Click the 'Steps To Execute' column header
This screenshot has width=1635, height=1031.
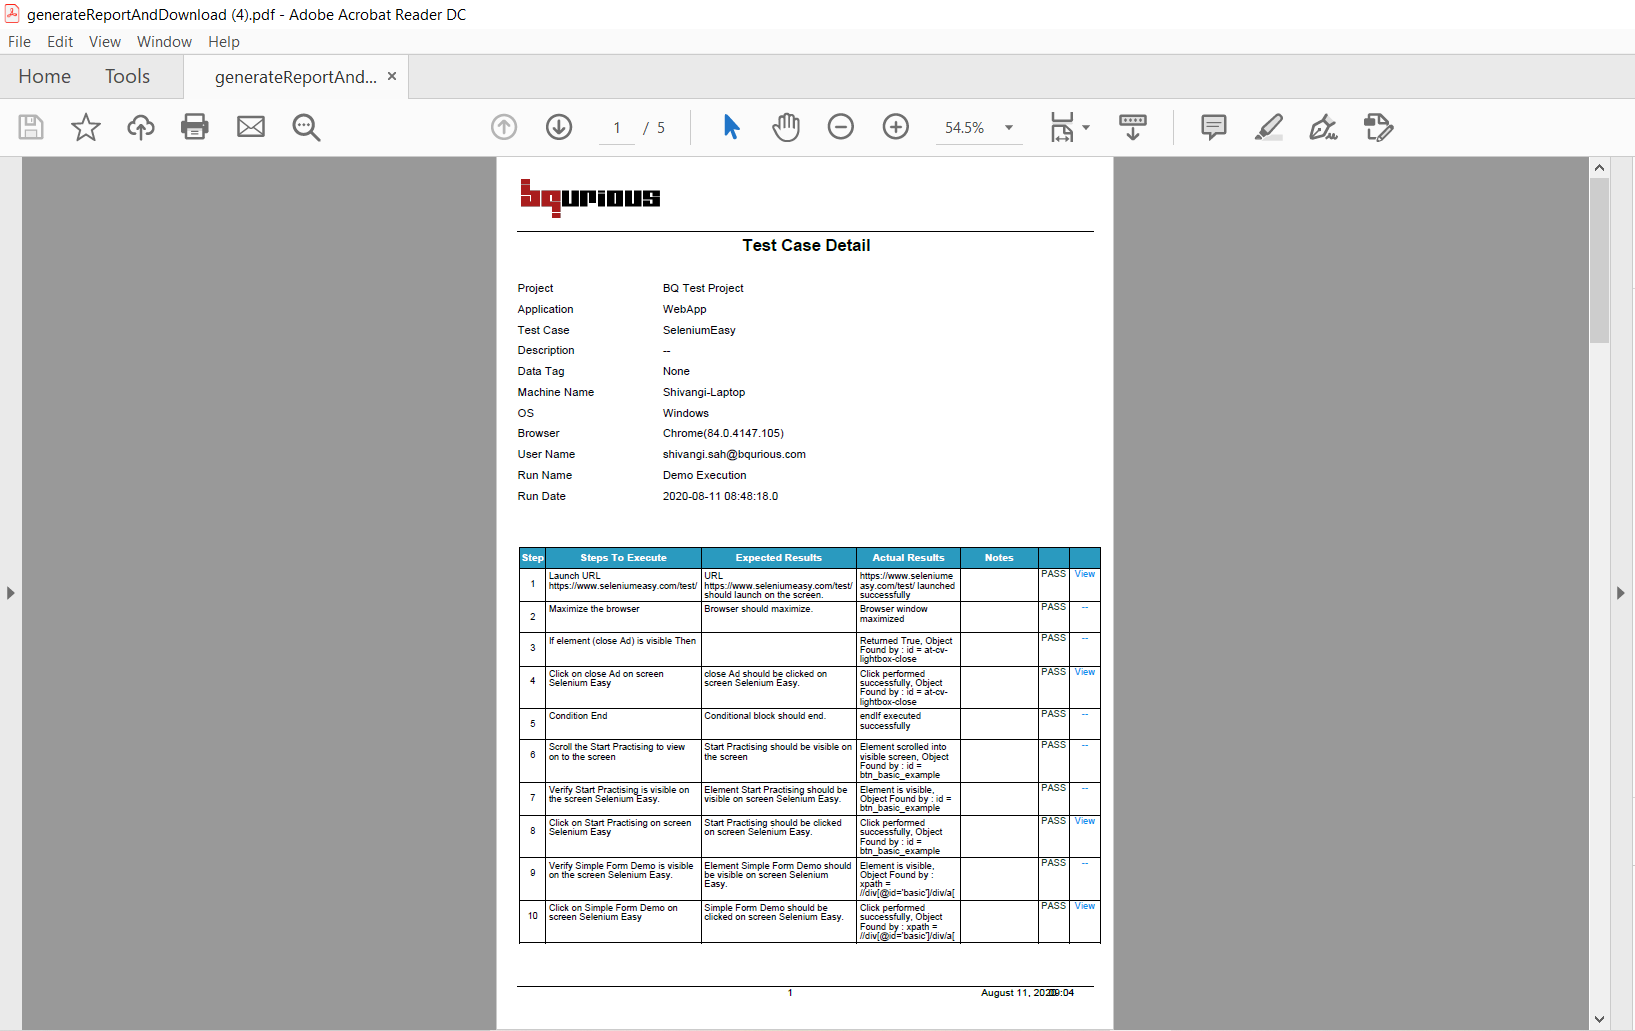coord(623,558)
